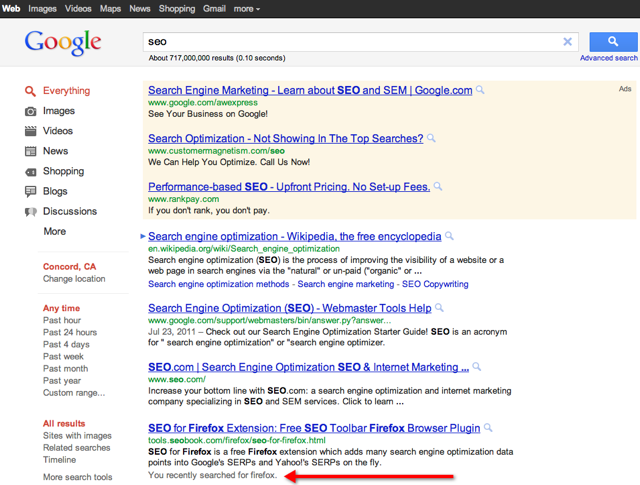Click the News icon in sidebar
The image size is (640, 485).
click(31, 151)
